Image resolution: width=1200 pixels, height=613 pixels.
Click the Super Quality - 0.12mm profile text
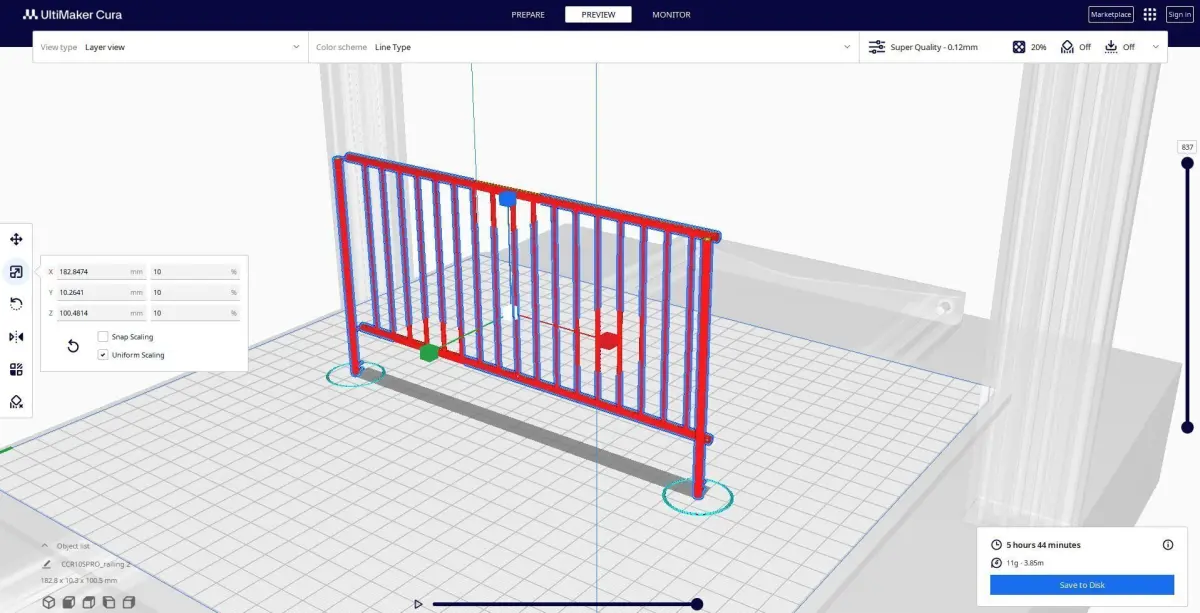[934, 47]
